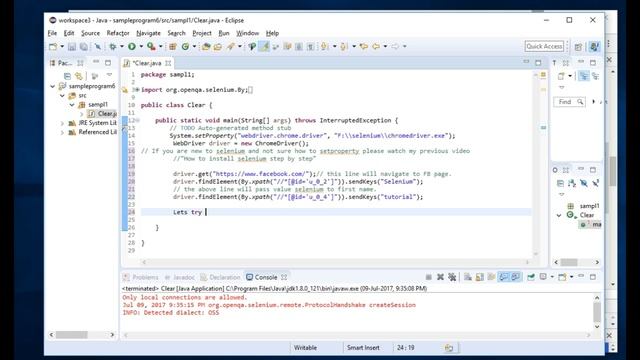Viewport: 640px width, 360px height.
Task: Switch to the Javadoc tab
Action: click(180, 277)
